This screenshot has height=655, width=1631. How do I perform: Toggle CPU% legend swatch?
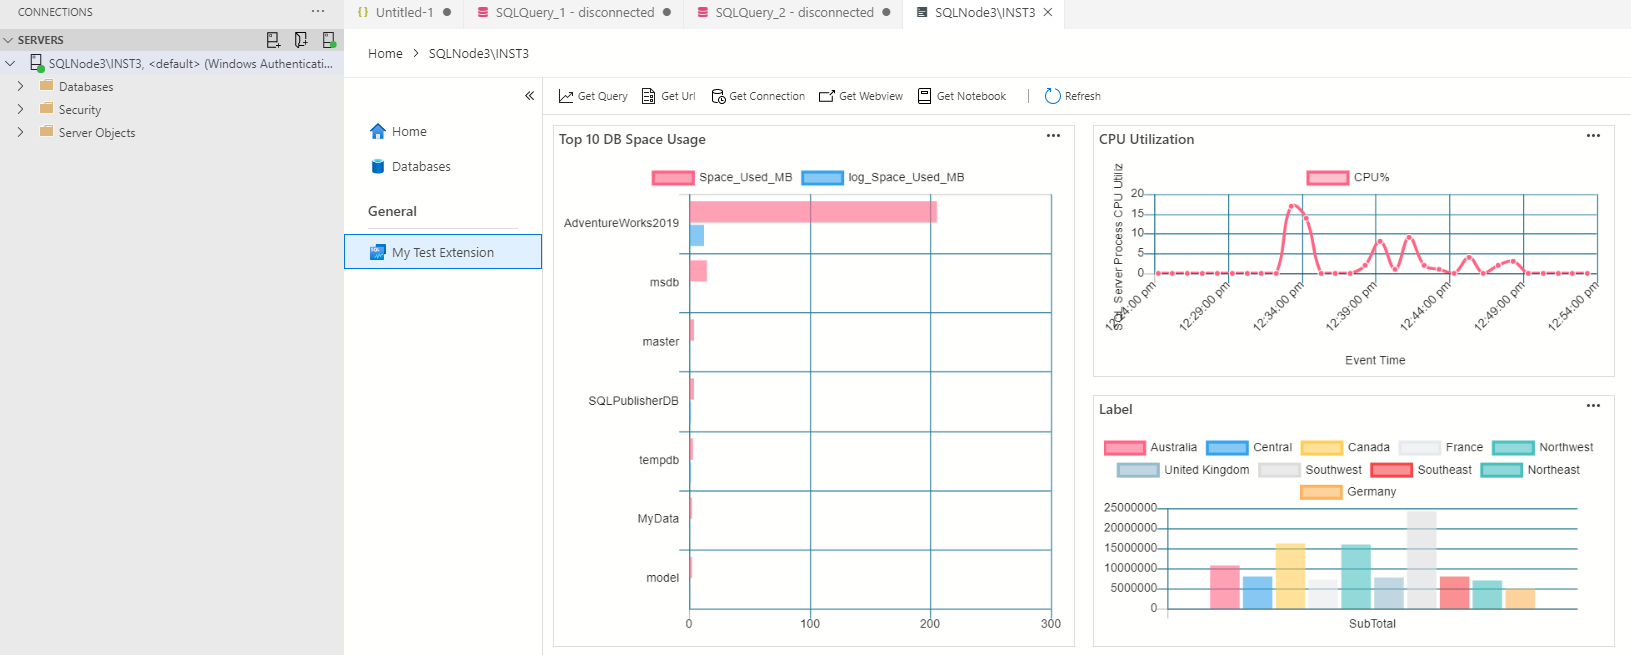click(x=1328, y=178)
